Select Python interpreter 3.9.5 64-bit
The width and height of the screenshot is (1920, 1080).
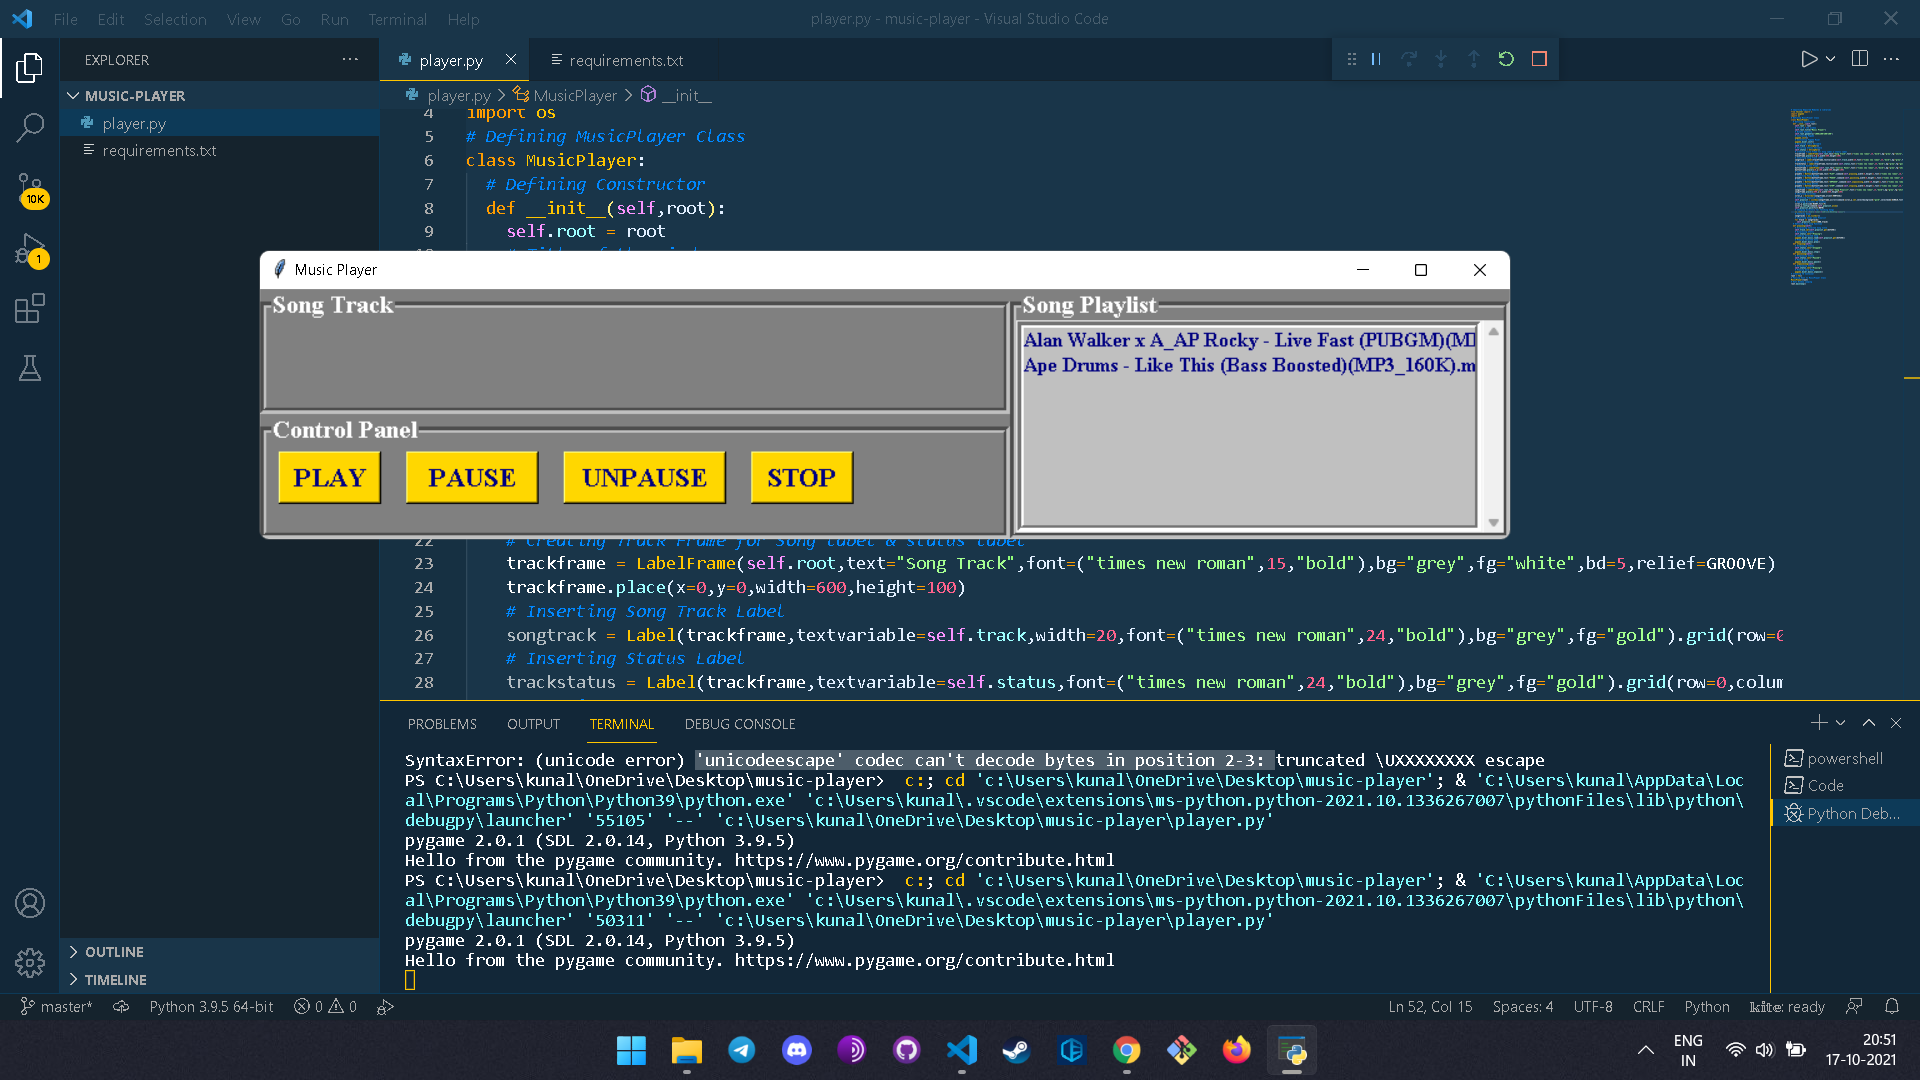(211, 1006)
